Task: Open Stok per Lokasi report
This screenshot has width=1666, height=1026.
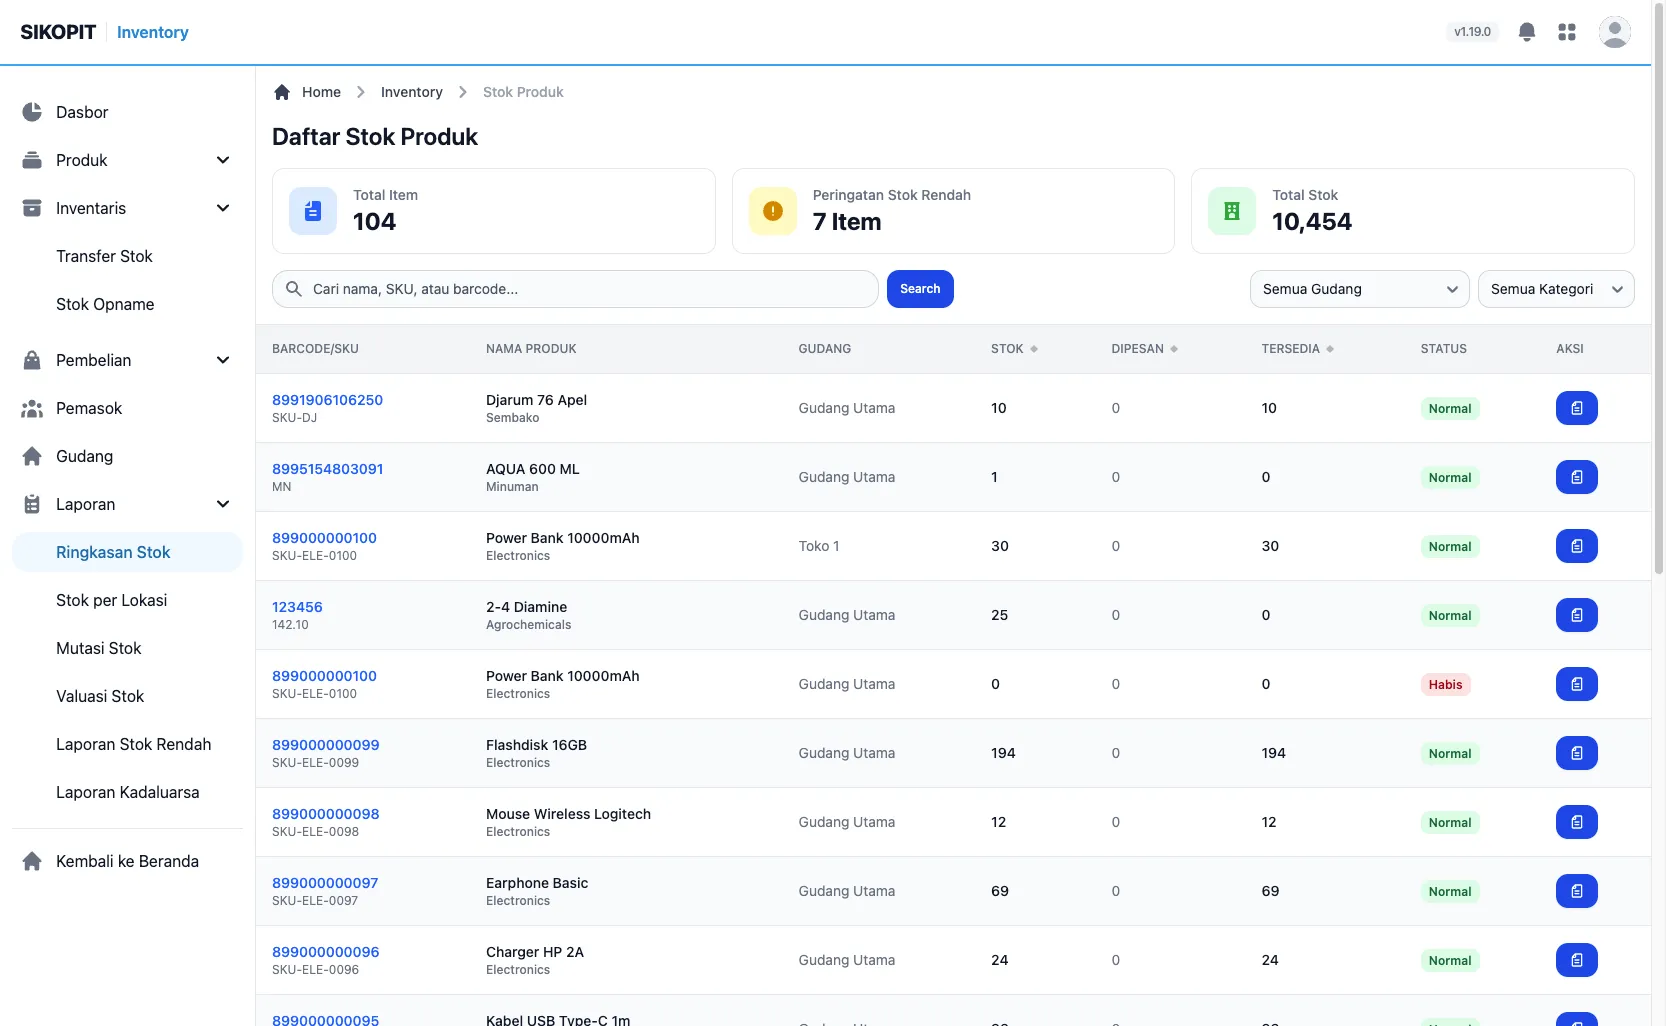Action: (111, 600)
